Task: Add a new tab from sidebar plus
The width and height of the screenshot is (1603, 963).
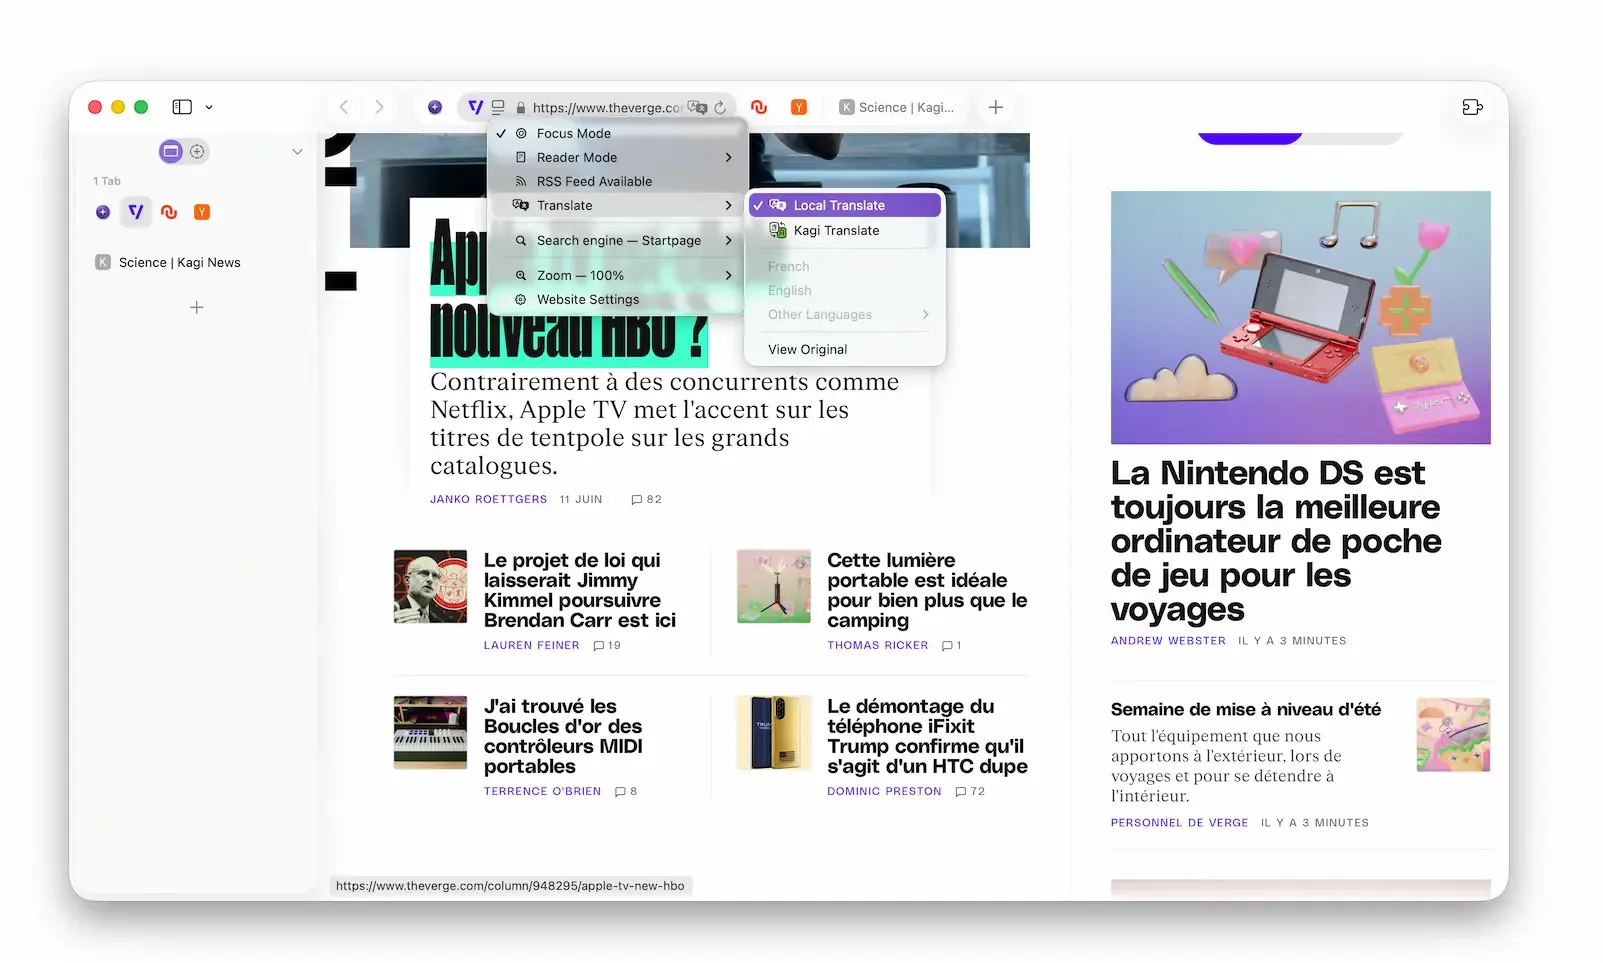Action: [197, 308]
